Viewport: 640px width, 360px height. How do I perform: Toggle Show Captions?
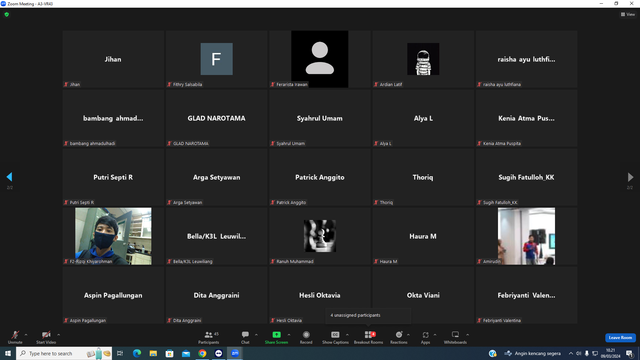tap(335, 337)
